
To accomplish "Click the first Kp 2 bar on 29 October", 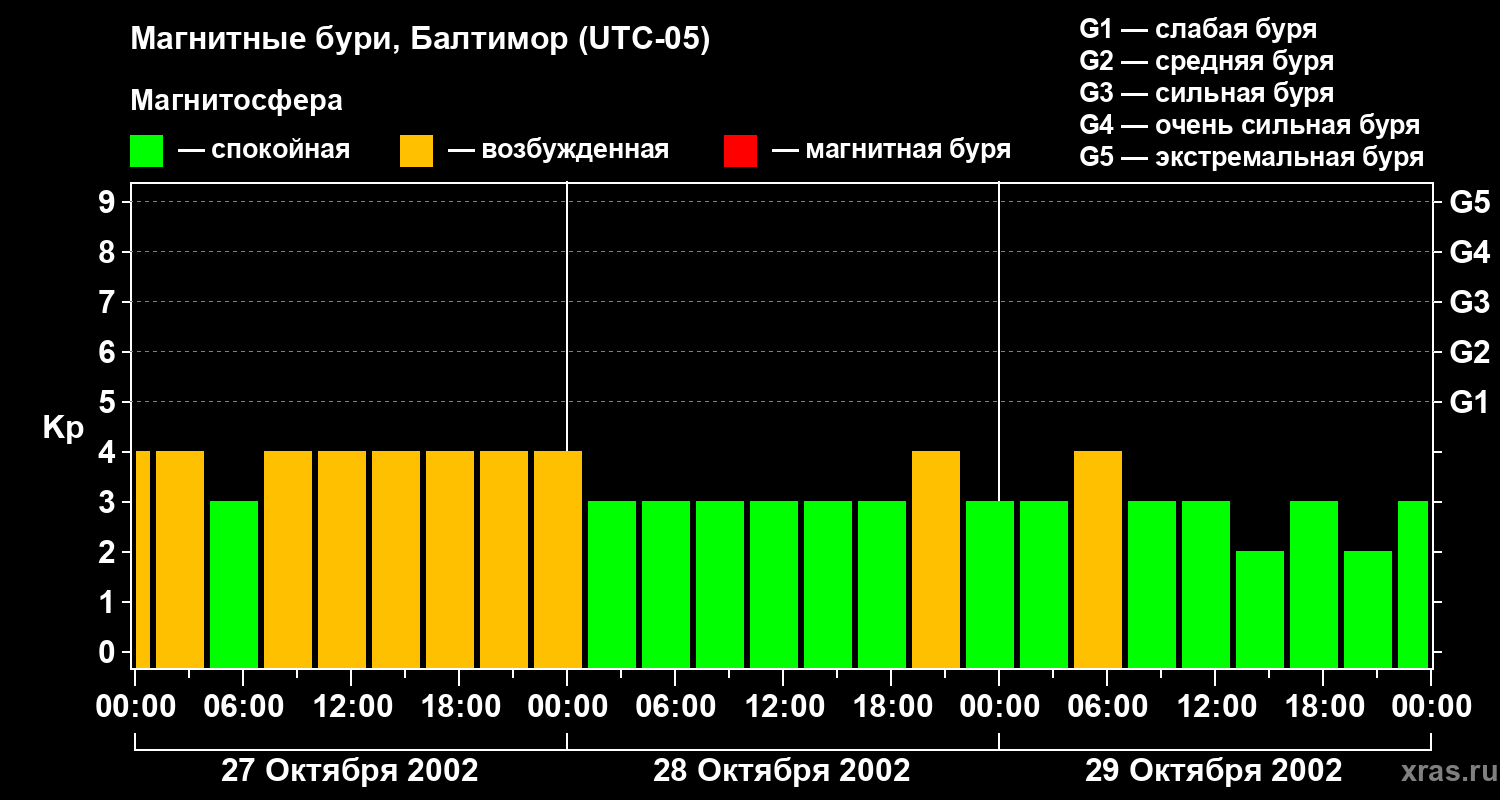I will point(1260,608).
